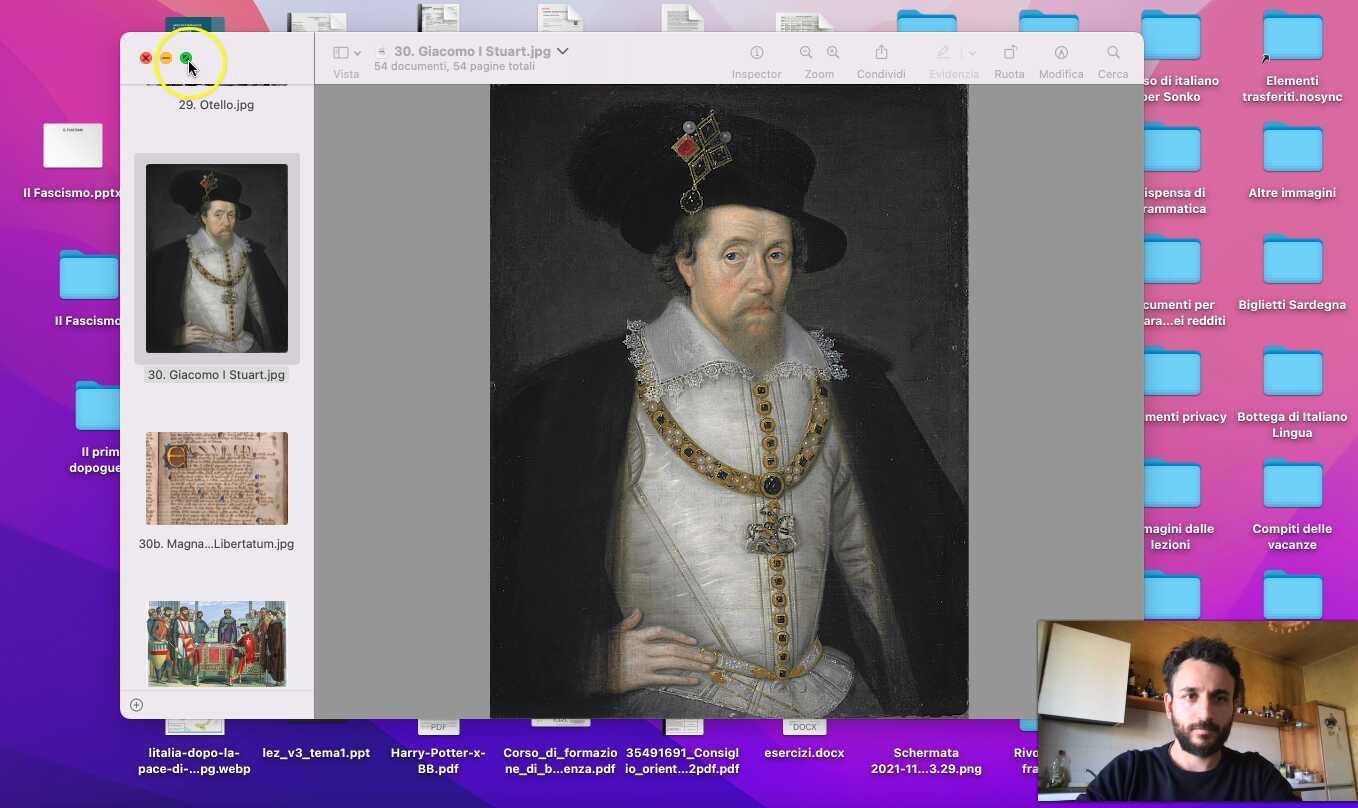
Task: Click the 30. Giacomo I Stuart.jpg sidebar label
Action: [217, 375]
